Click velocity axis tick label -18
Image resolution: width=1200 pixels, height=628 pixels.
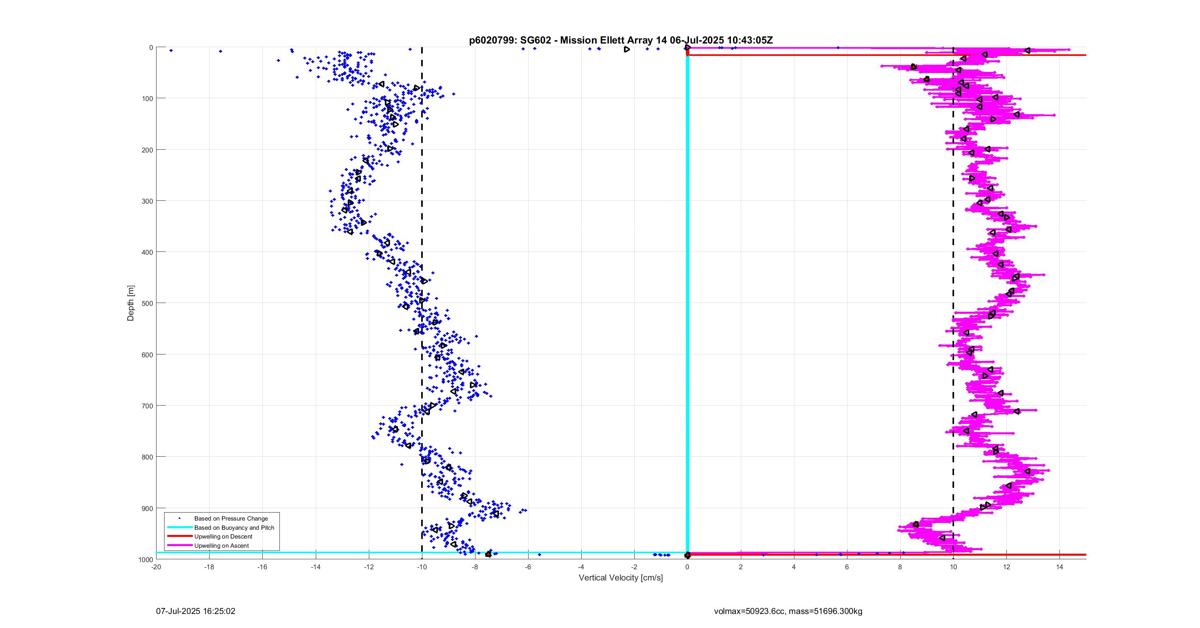coord(209,567)
